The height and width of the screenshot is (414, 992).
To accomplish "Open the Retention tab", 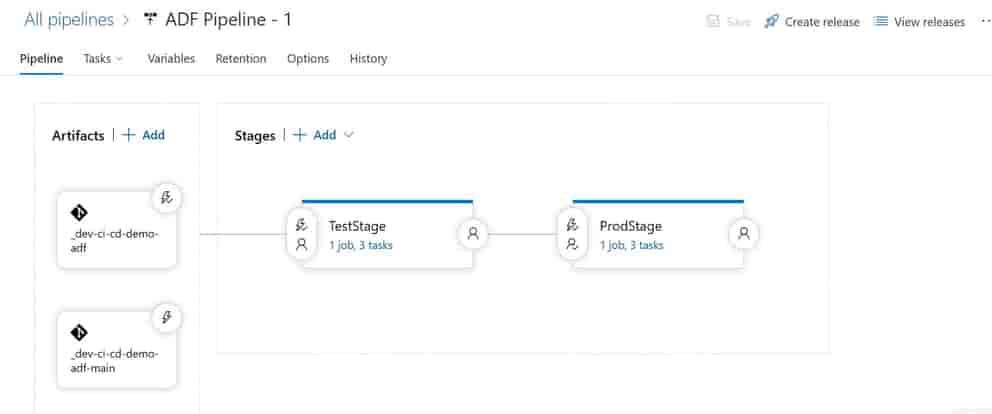I will click(x=241, y=59).
